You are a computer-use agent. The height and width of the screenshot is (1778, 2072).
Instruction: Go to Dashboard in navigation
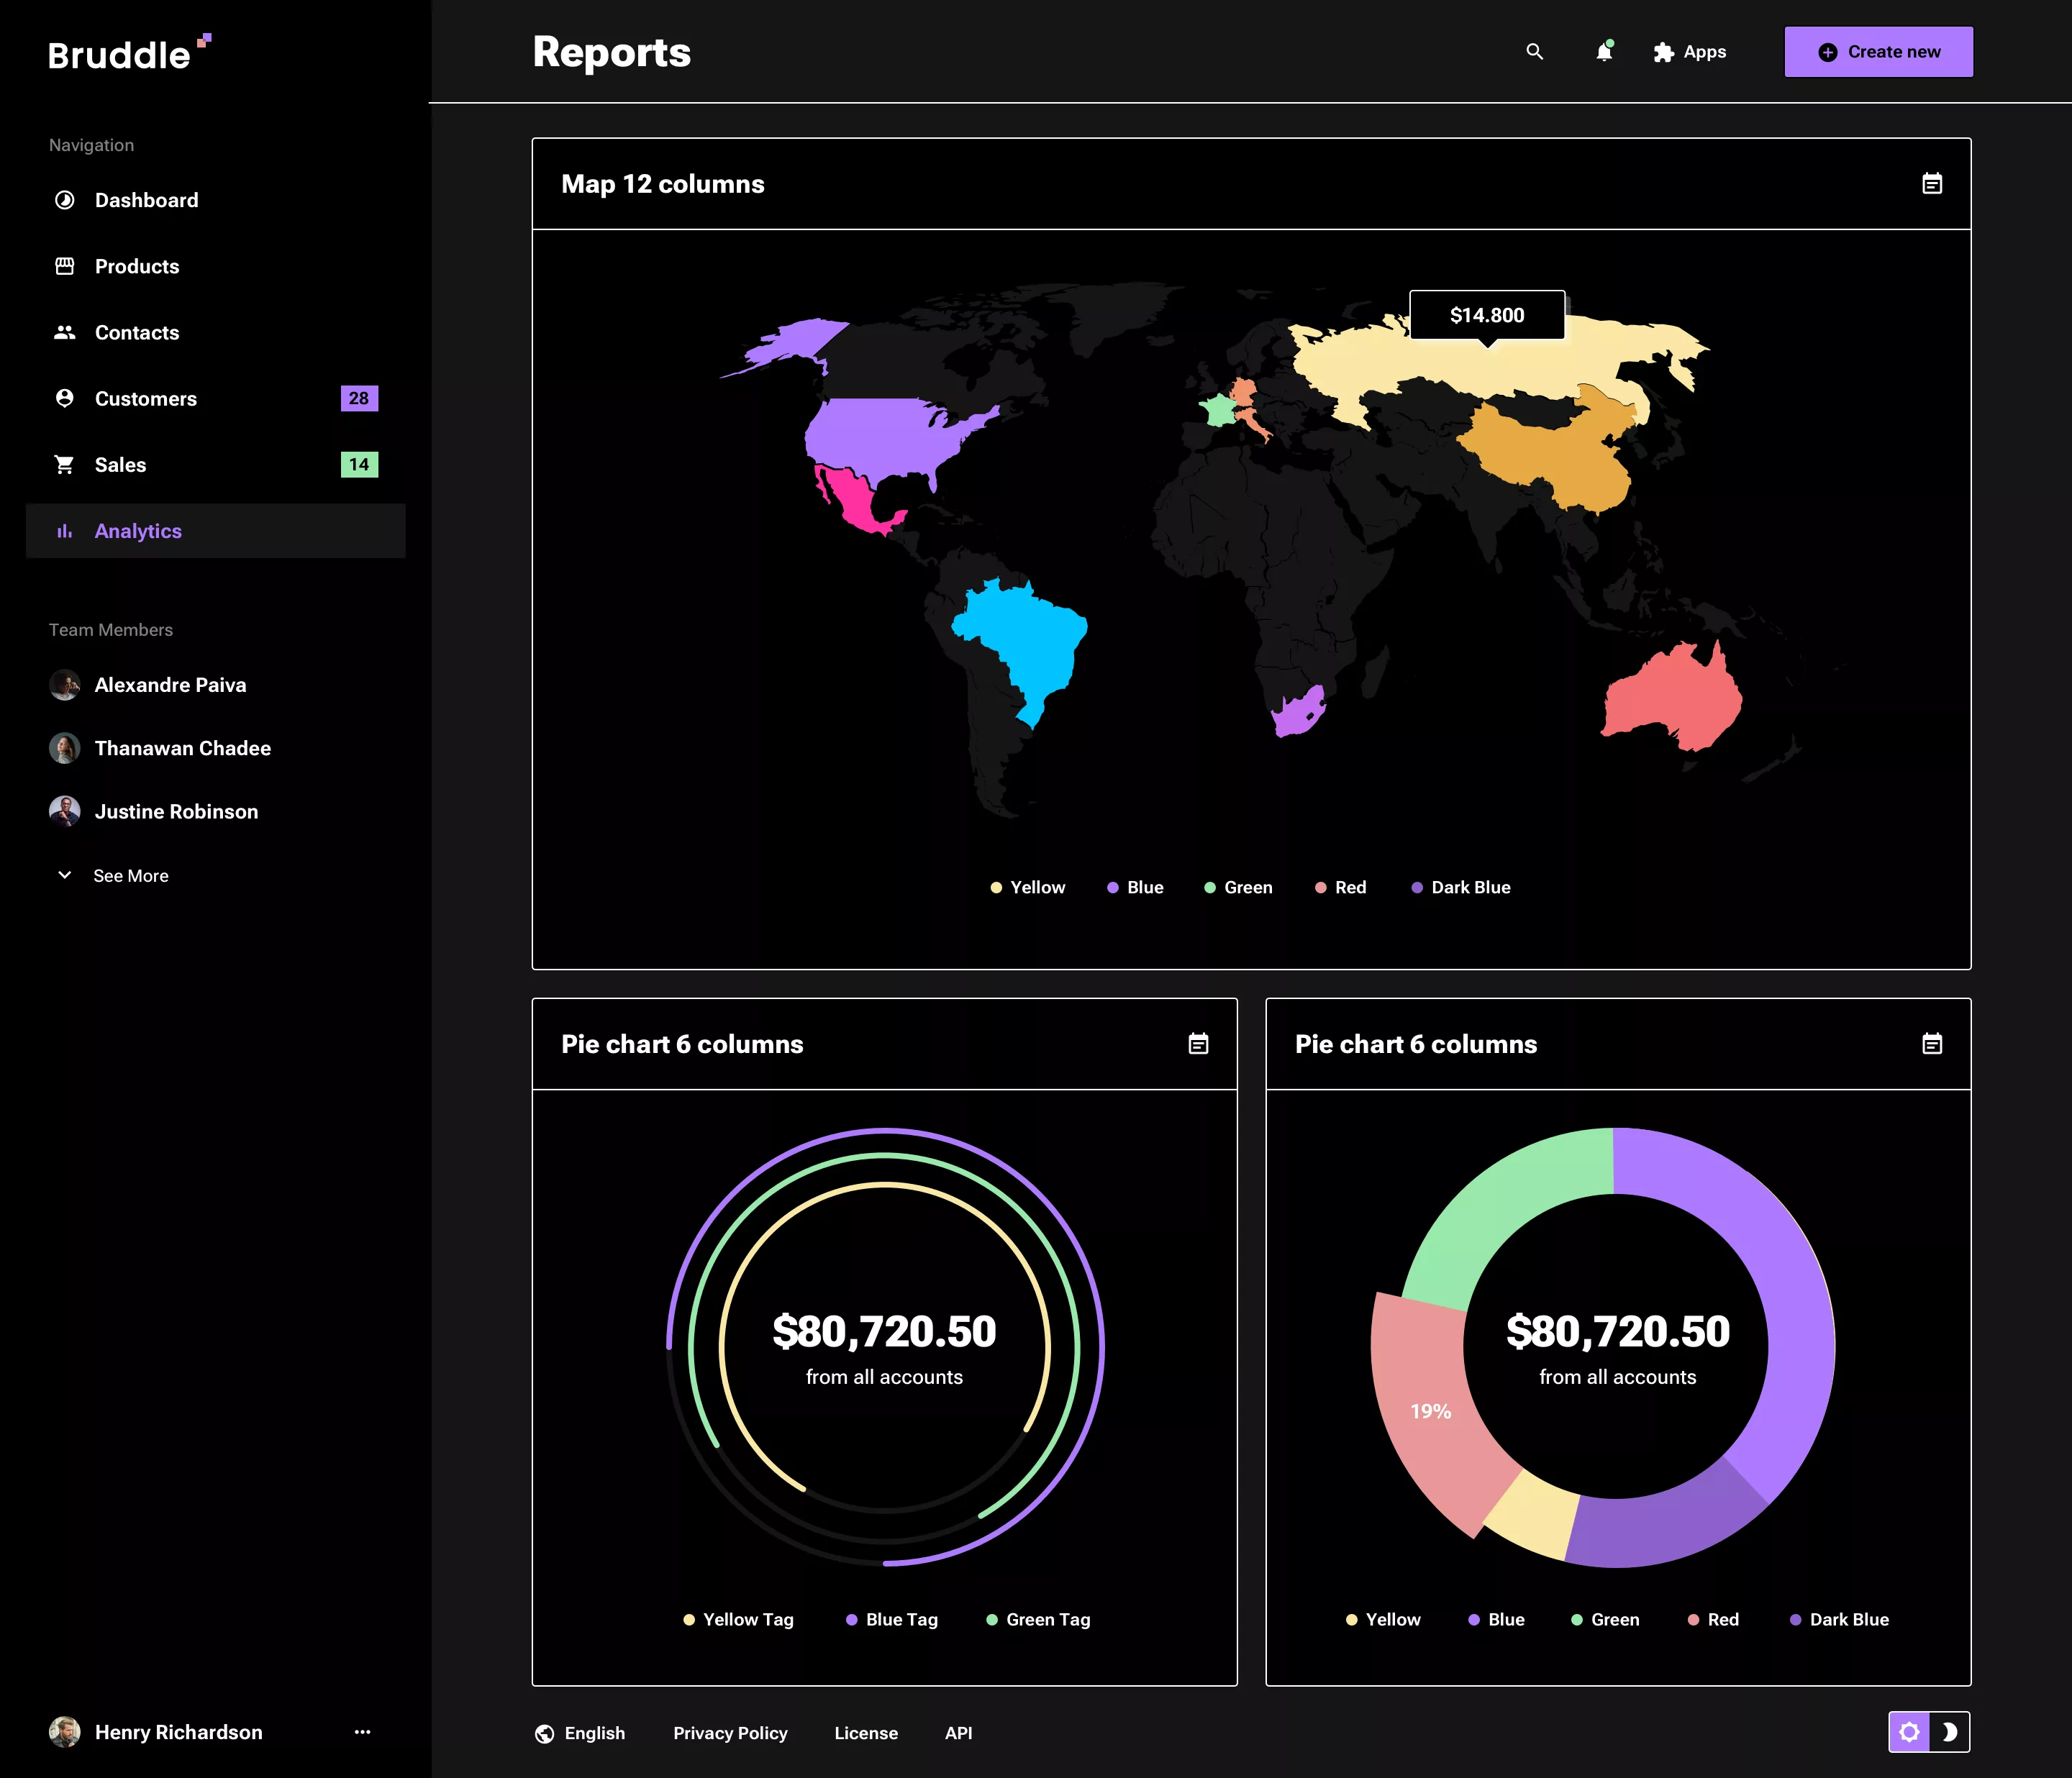(146, 200)
